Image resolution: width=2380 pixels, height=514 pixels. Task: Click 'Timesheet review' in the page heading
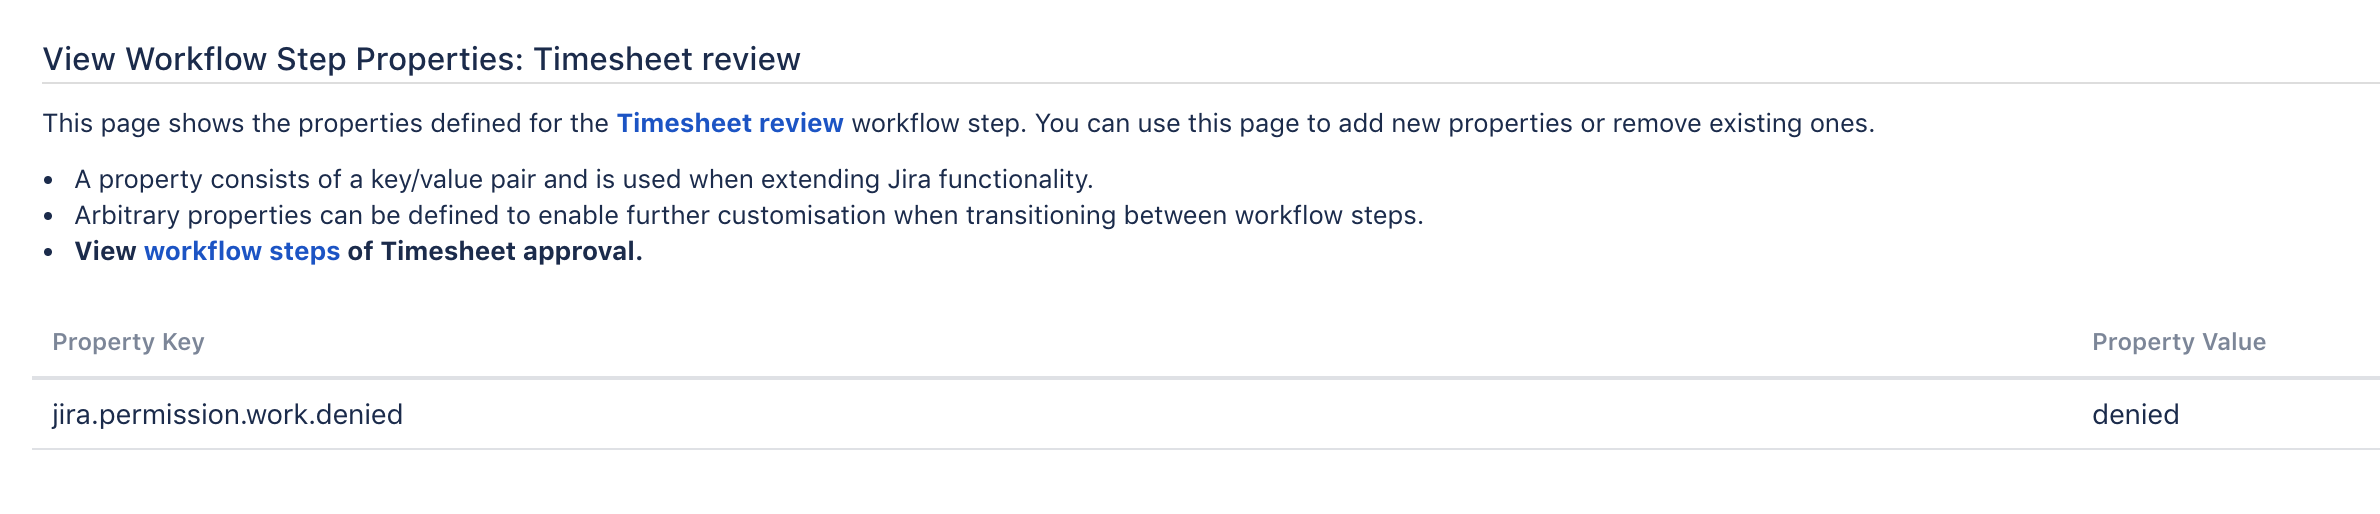point(666,59)
